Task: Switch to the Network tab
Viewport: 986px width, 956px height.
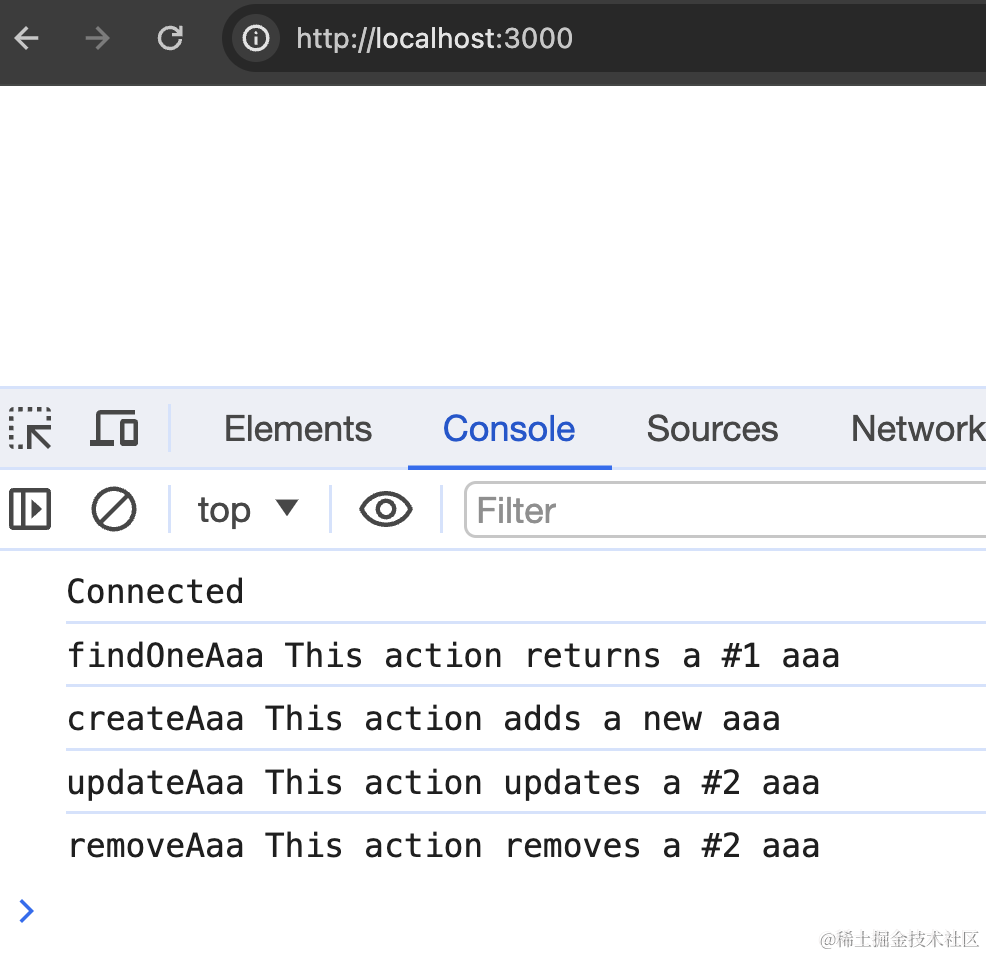Action: click(x=916, y=429)
